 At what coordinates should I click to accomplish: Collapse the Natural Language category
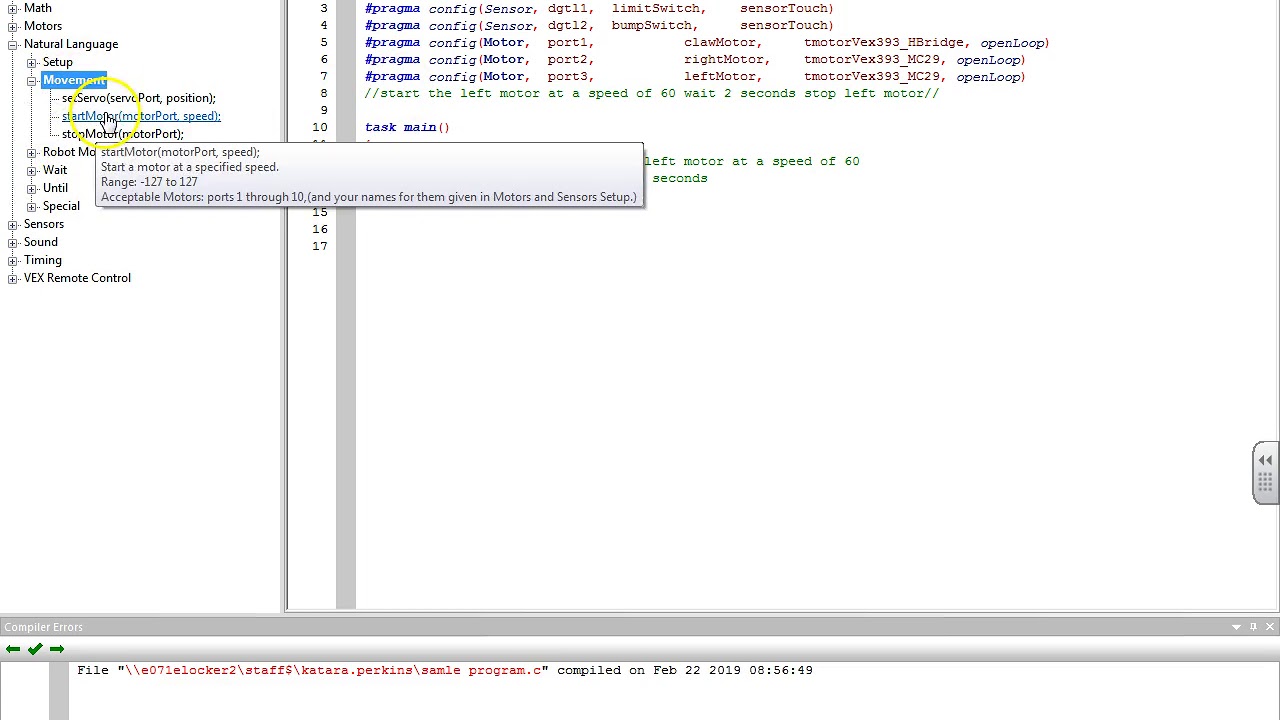click(13, 44)
